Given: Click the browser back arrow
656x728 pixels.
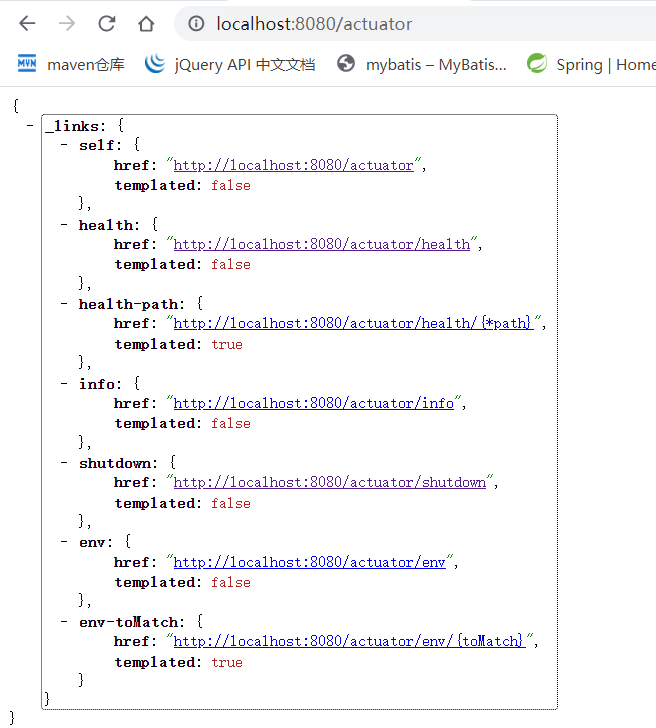Looking at the screenshot, I should pos(27,24).
